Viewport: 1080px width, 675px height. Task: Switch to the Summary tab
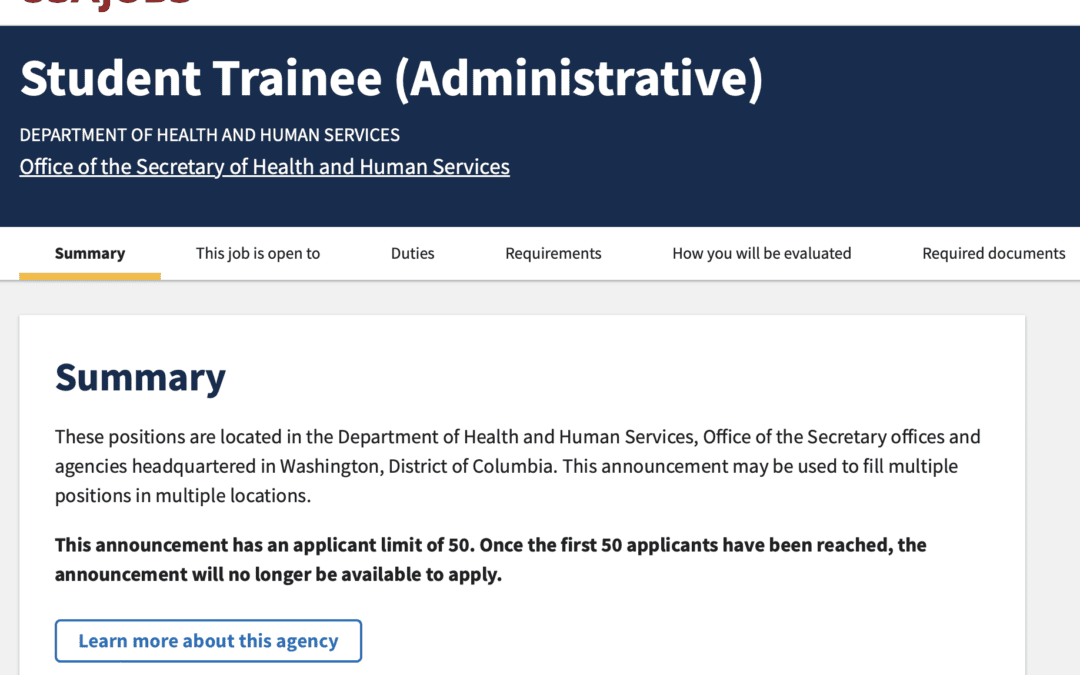coord(90,253)
